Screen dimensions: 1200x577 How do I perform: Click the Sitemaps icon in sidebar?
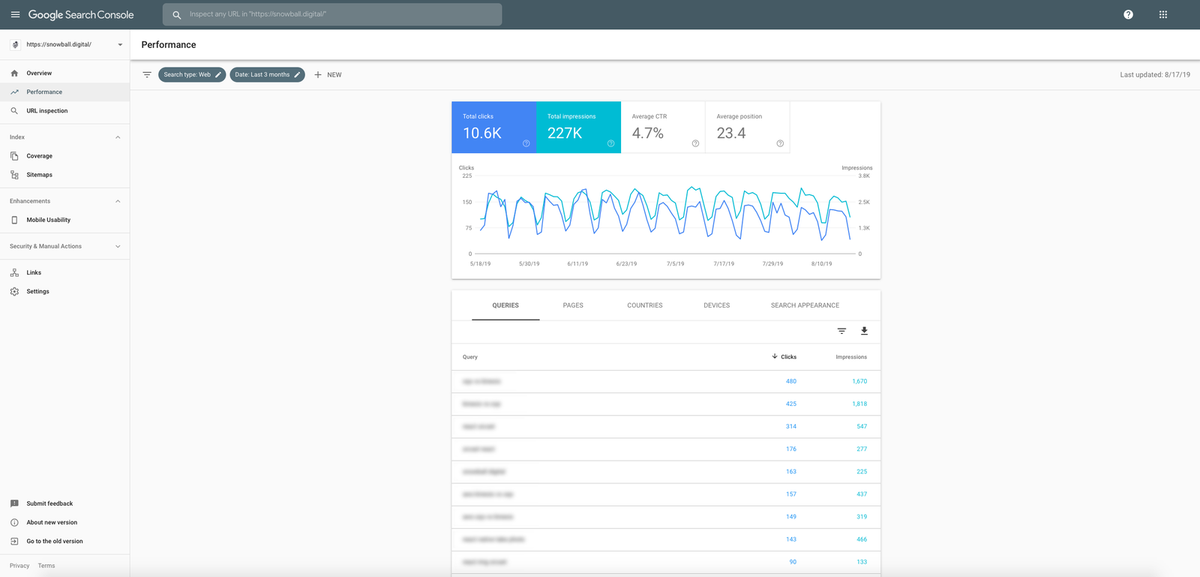point(14,175)
